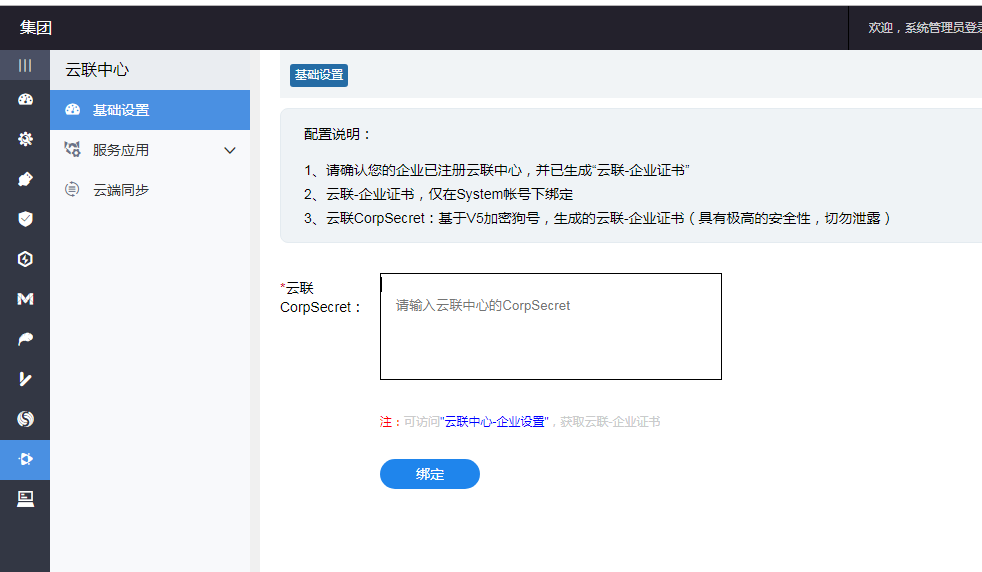Expand the 服务应用 chevron arrow
The width and height of the screenshot is (982, 572).
pos(230,150)
